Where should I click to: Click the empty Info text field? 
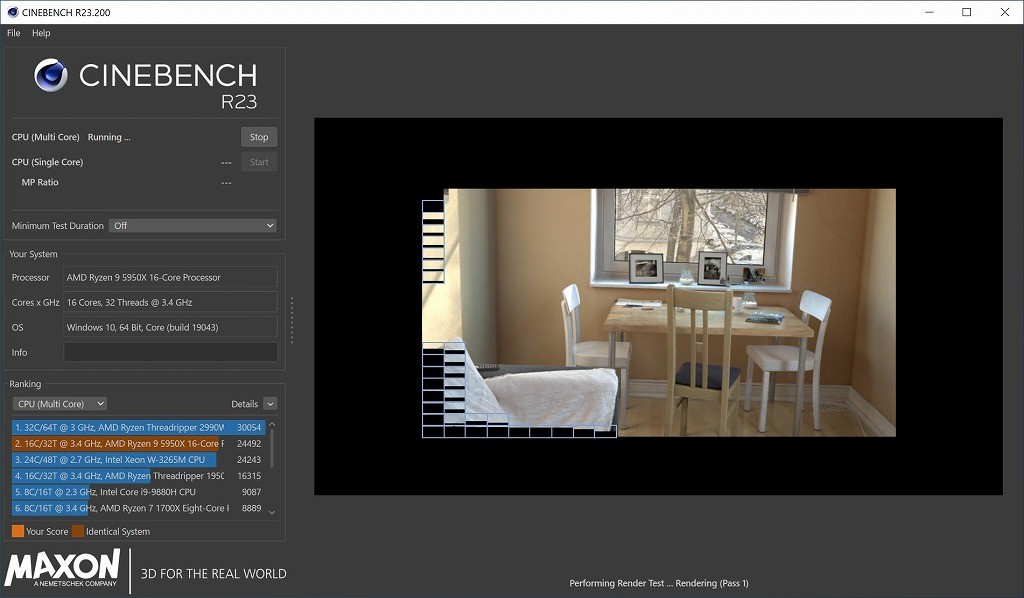click(170, 352)
